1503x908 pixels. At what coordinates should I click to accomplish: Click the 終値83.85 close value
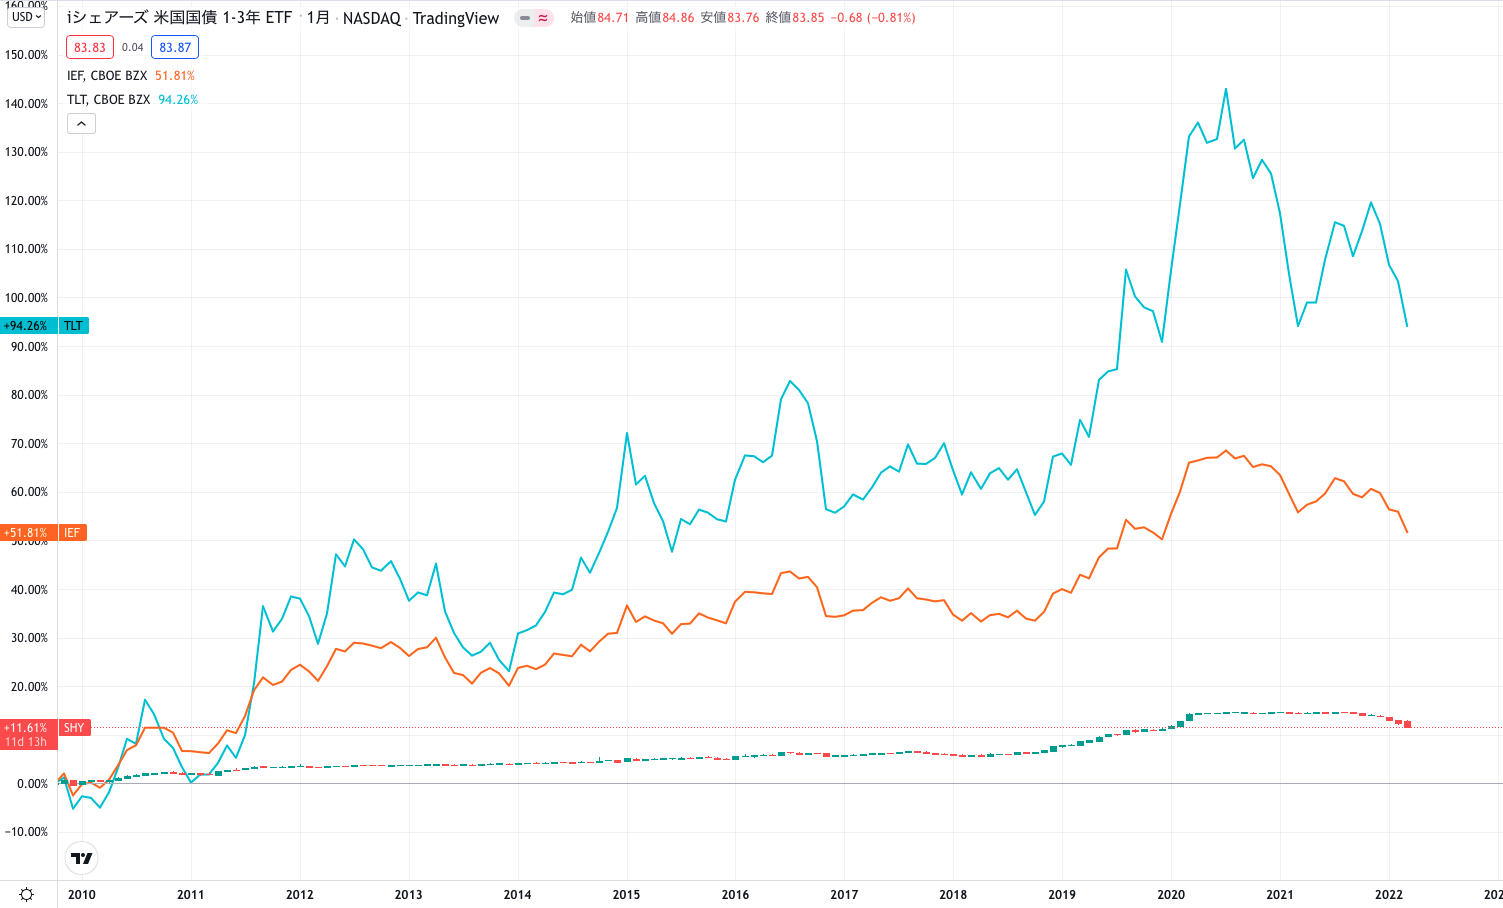(x=795, y=18)
